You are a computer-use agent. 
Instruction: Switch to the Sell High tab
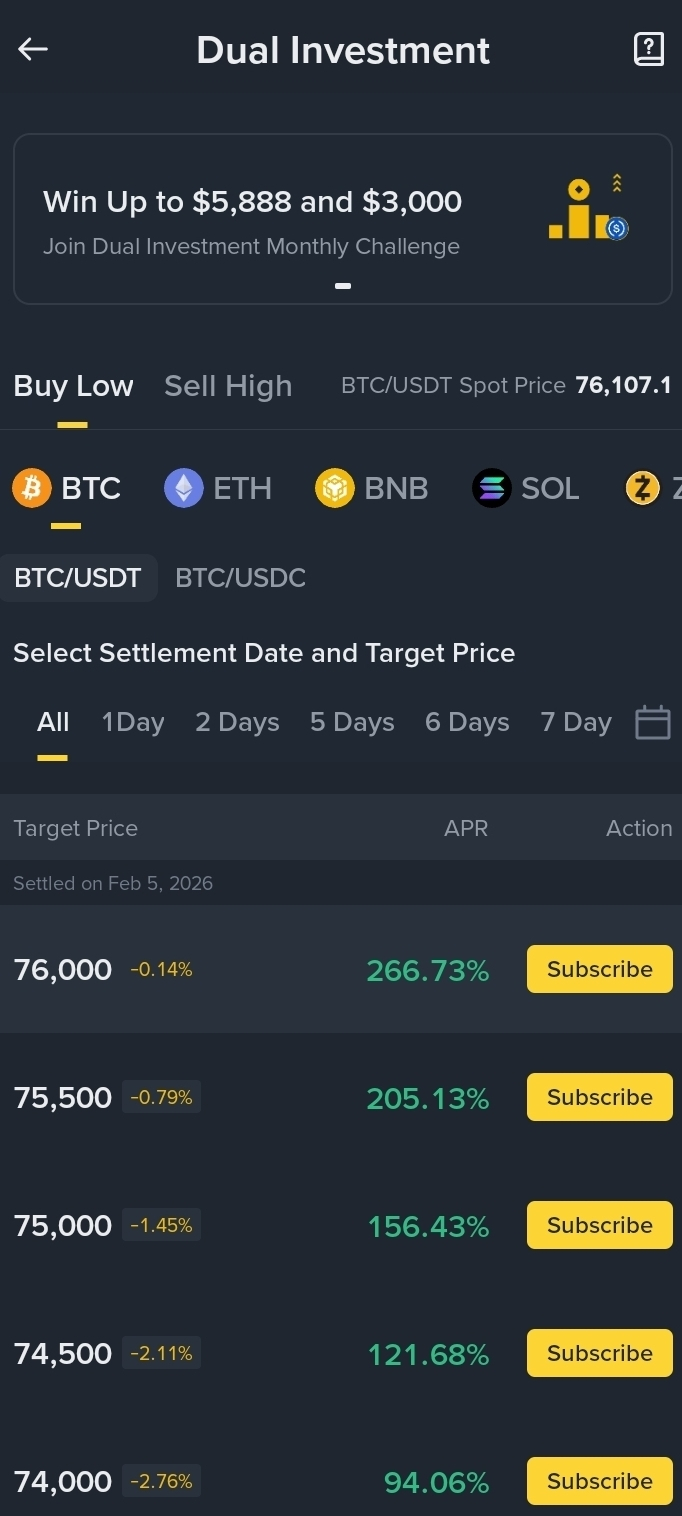point(228,386)
